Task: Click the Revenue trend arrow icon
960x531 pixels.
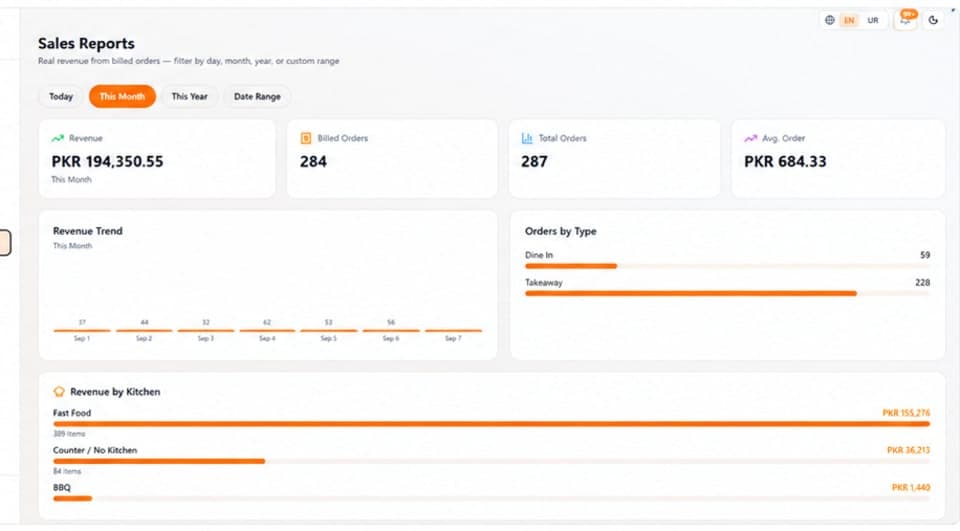Action: tap(58, 138)
